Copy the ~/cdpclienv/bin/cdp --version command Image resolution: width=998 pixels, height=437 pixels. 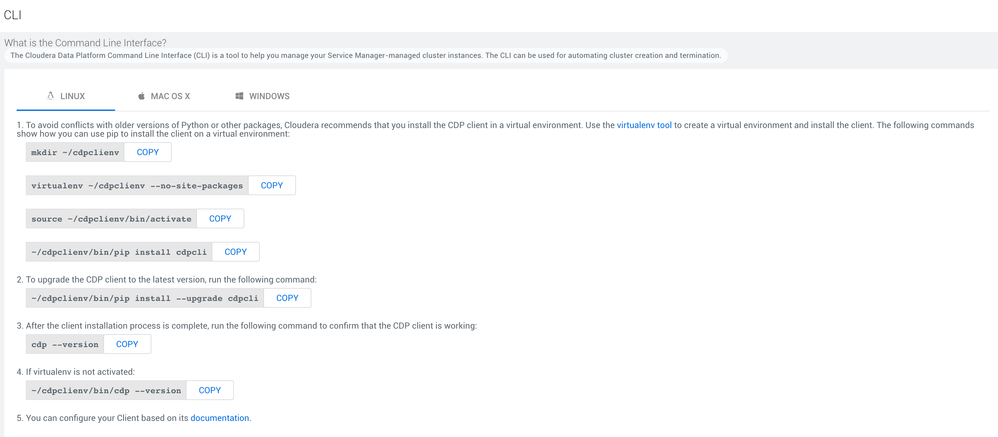(210, 390)
